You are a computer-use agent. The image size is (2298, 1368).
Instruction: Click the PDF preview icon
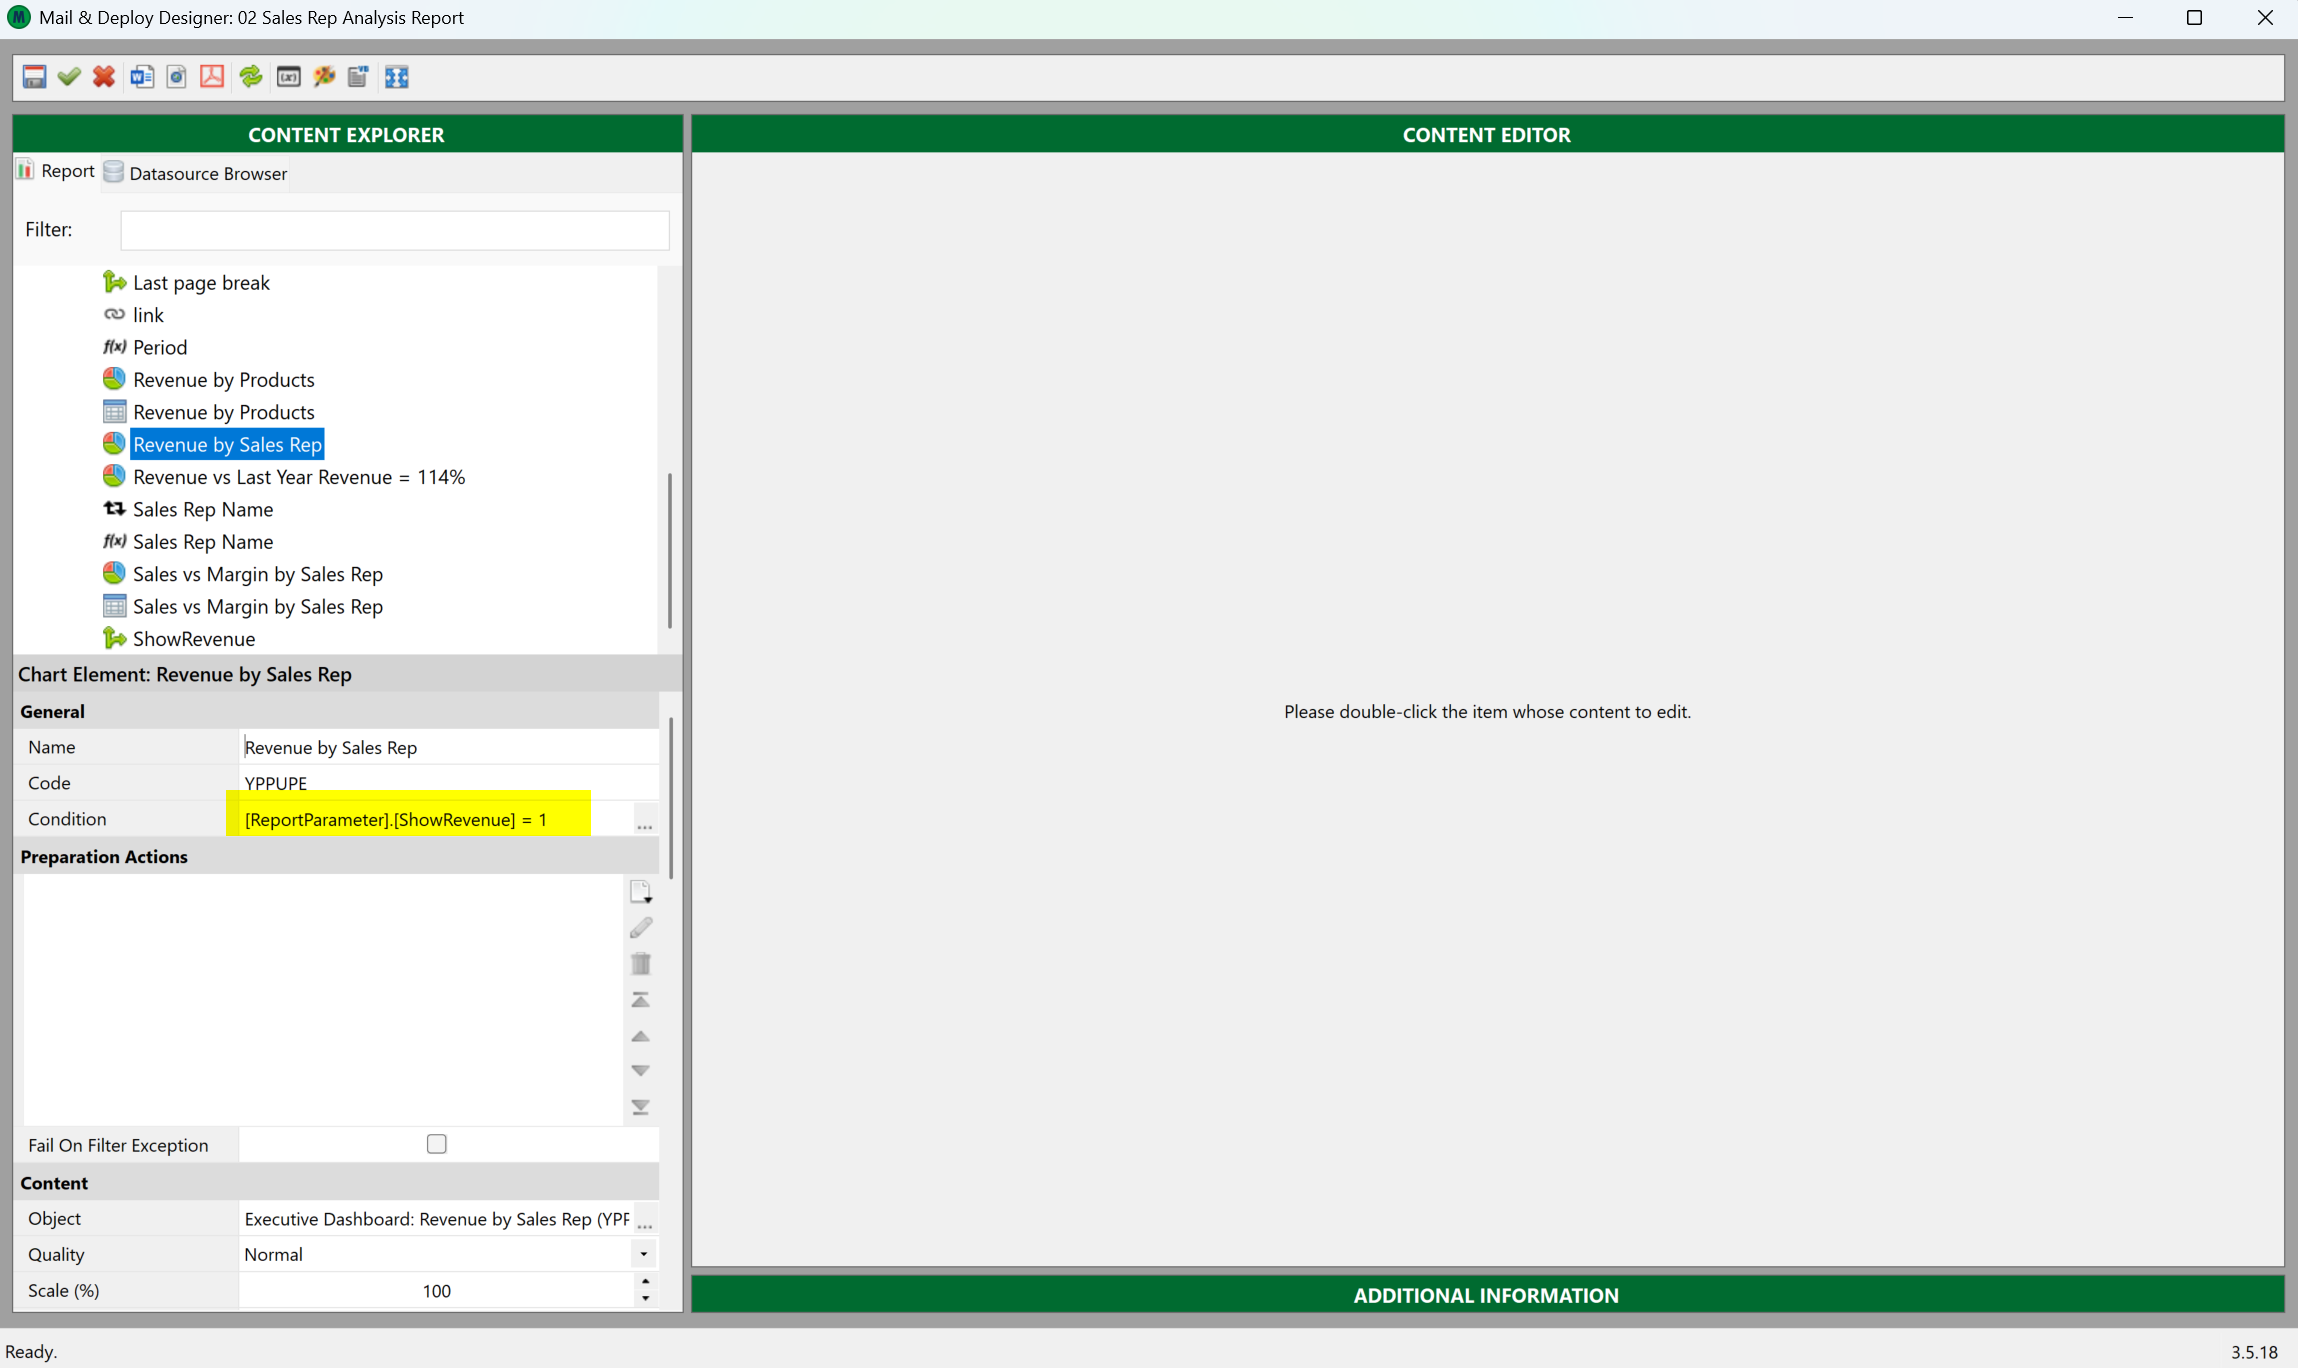click(x=212, y=77)
